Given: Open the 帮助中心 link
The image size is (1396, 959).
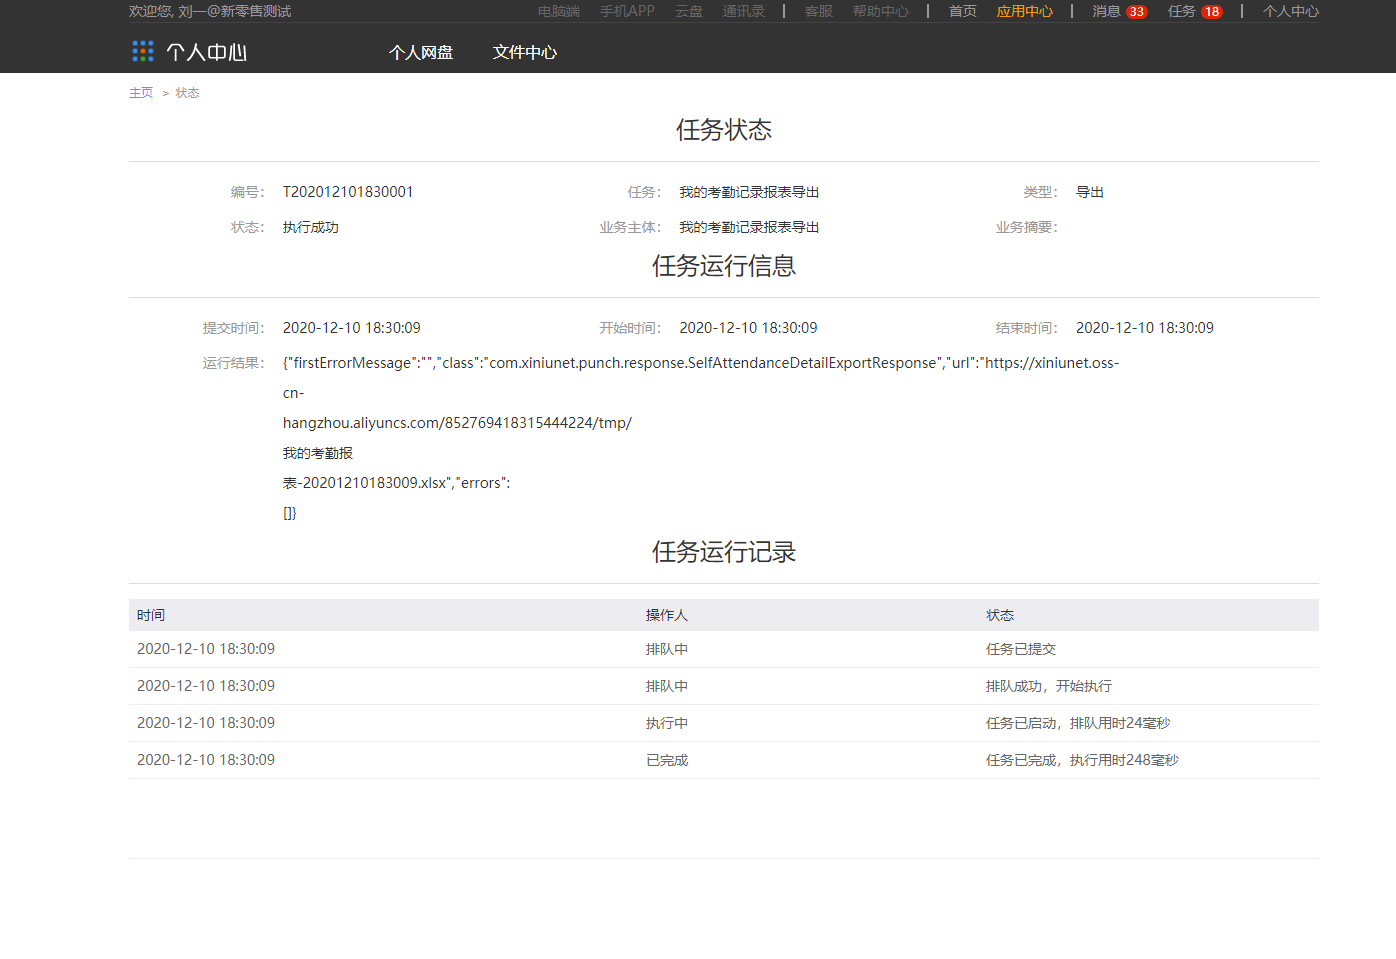Looking at the screenshot, I should click(x=881, y=11).
